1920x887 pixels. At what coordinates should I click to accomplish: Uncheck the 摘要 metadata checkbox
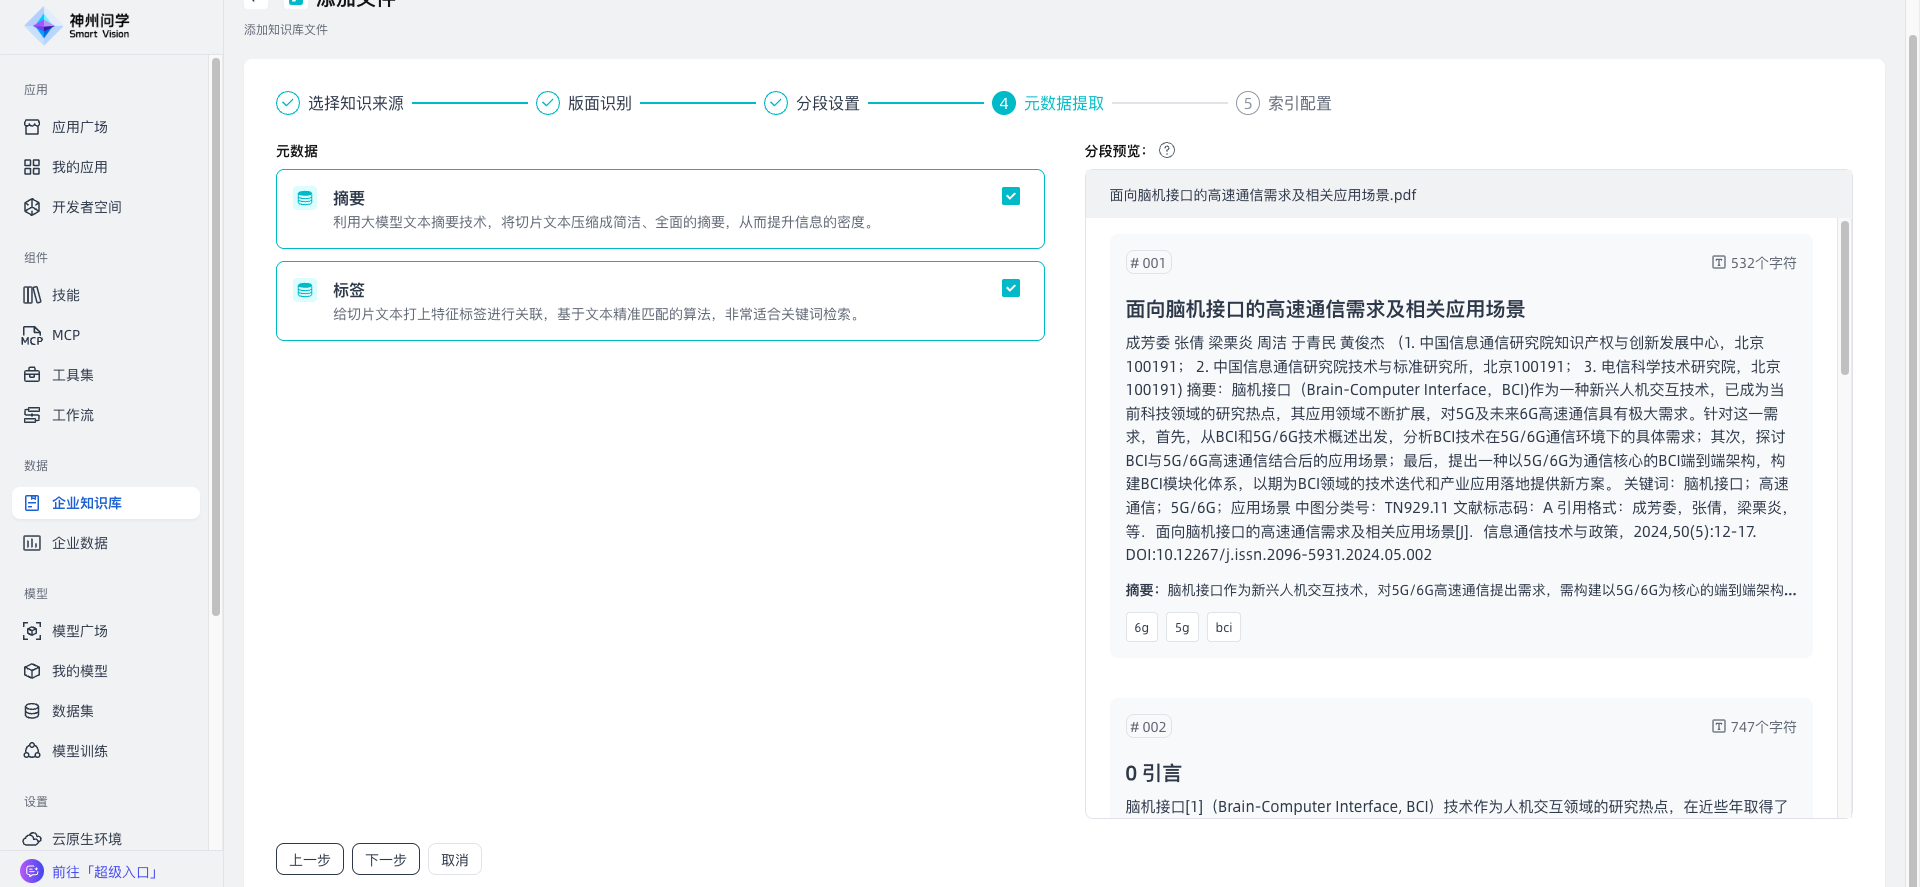pos(1011,196)
